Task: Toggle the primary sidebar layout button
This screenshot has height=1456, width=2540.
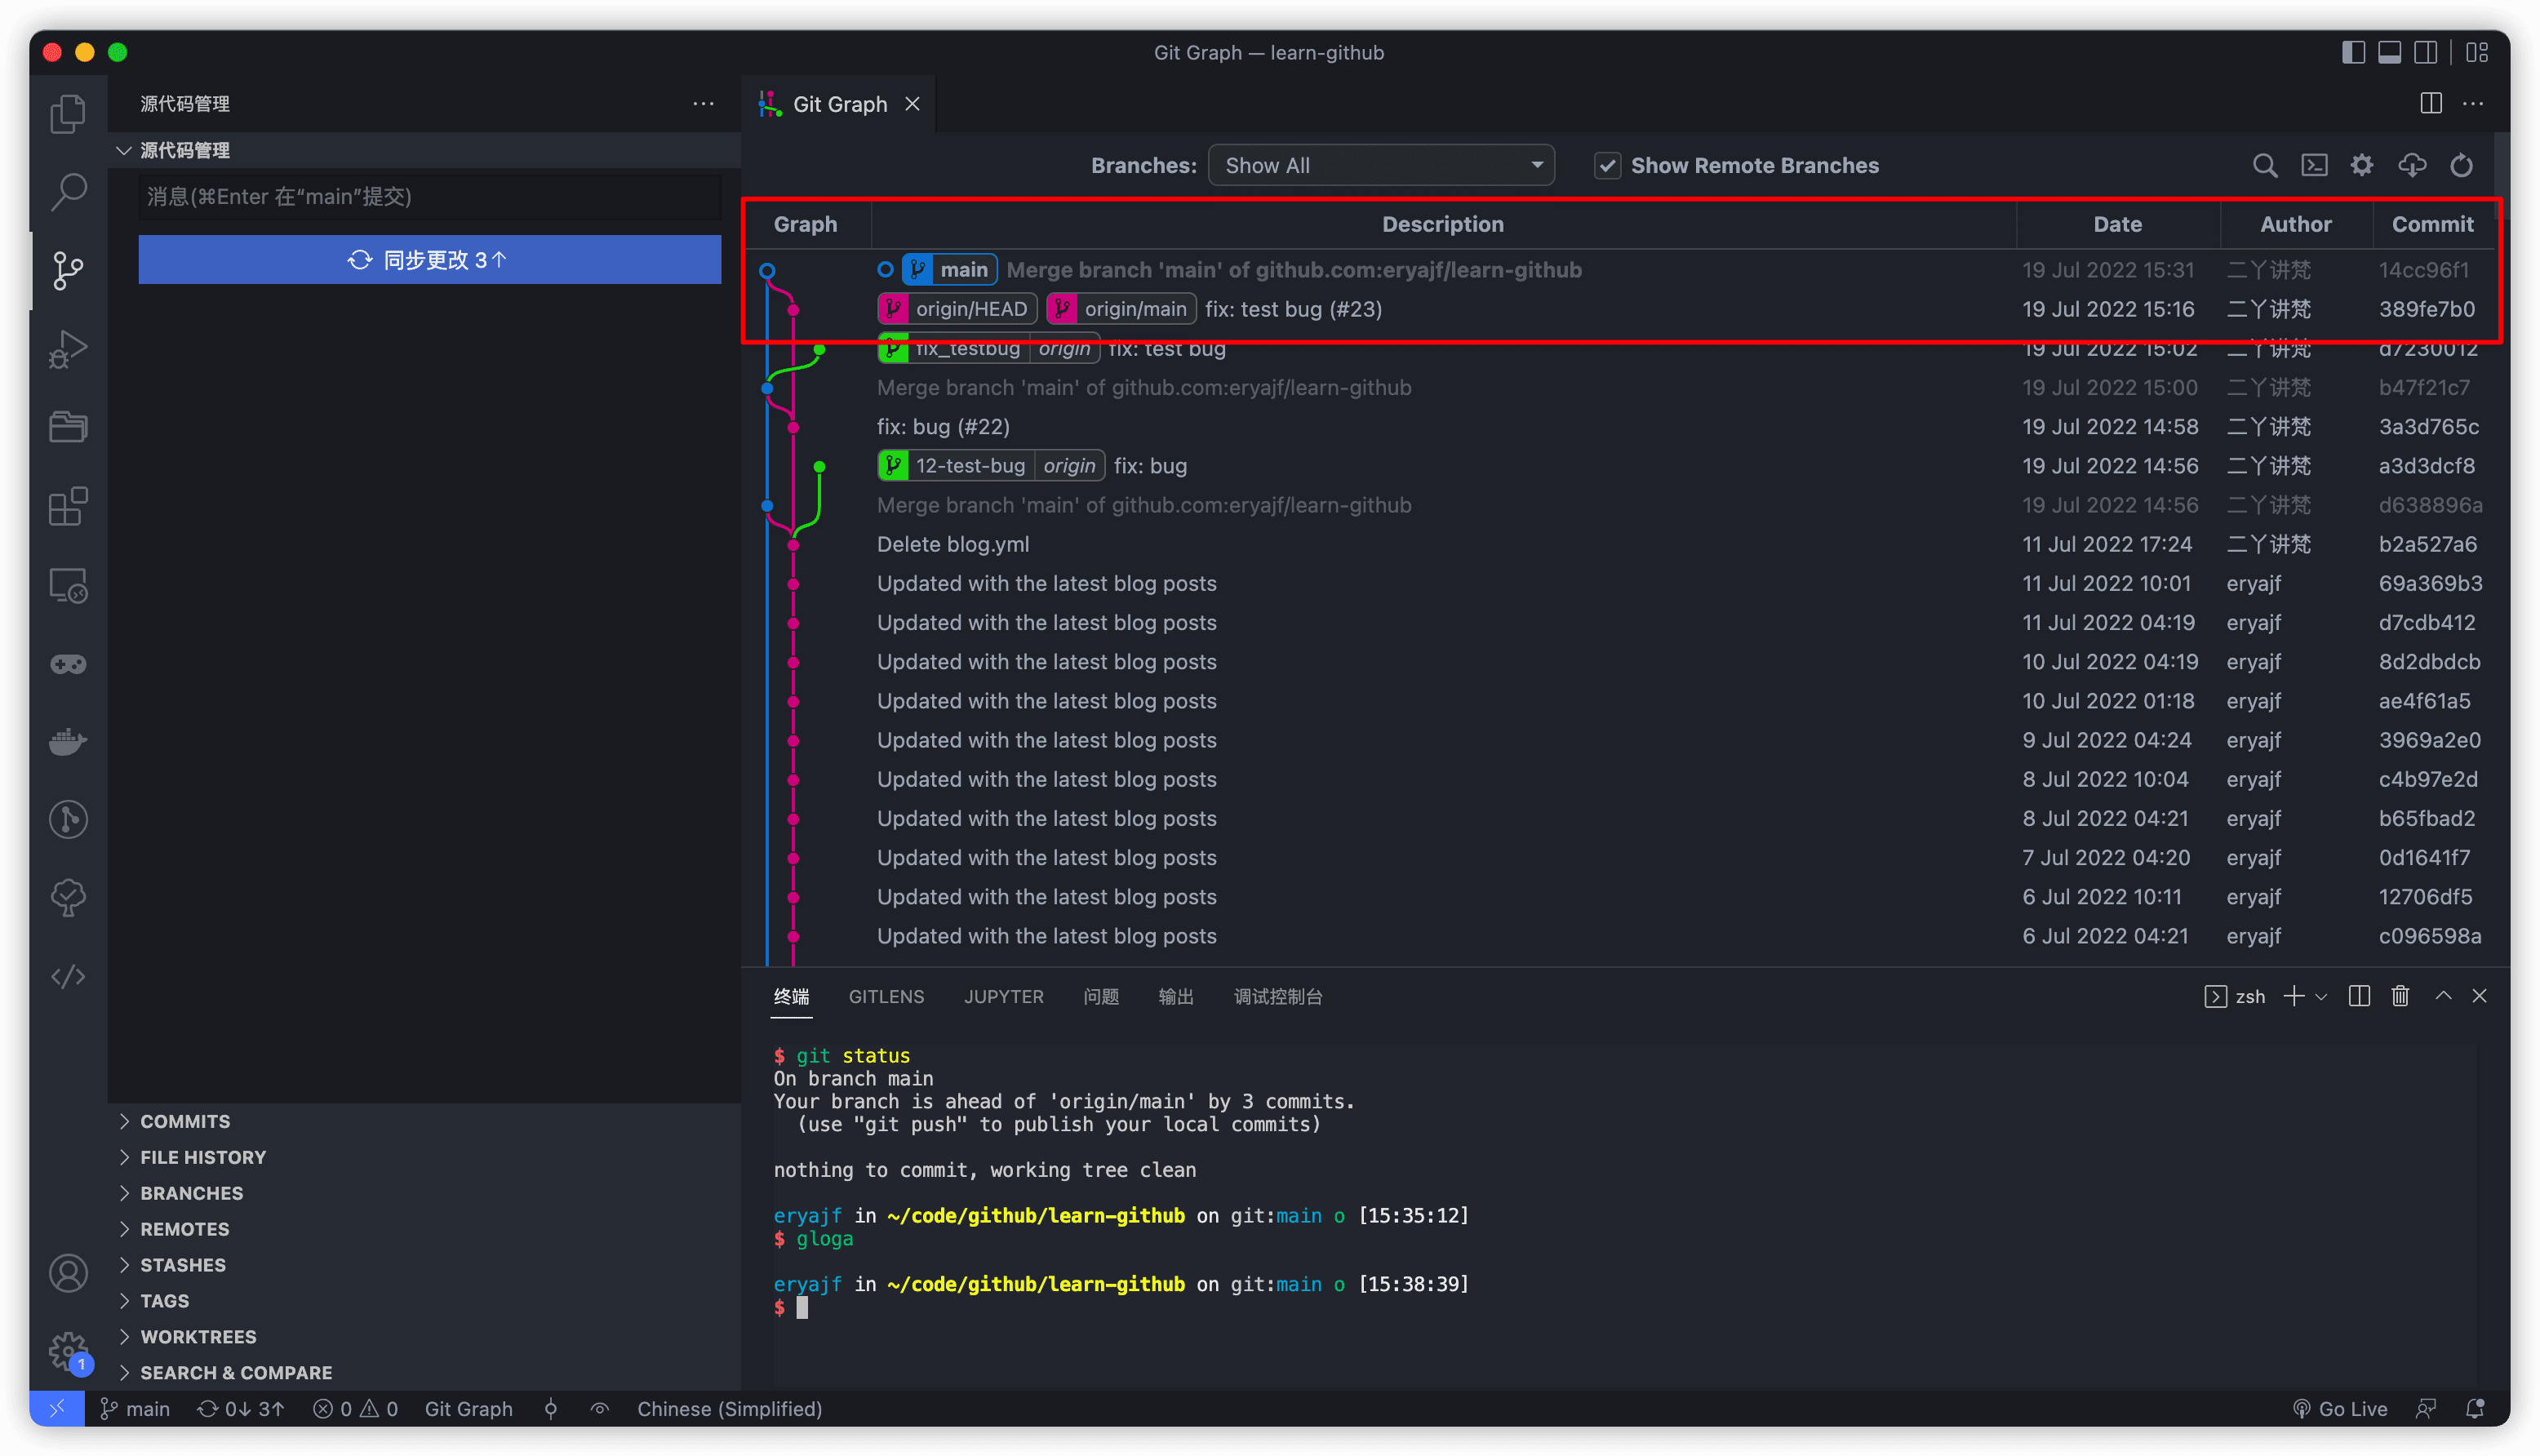Action: pos(2353,52)
